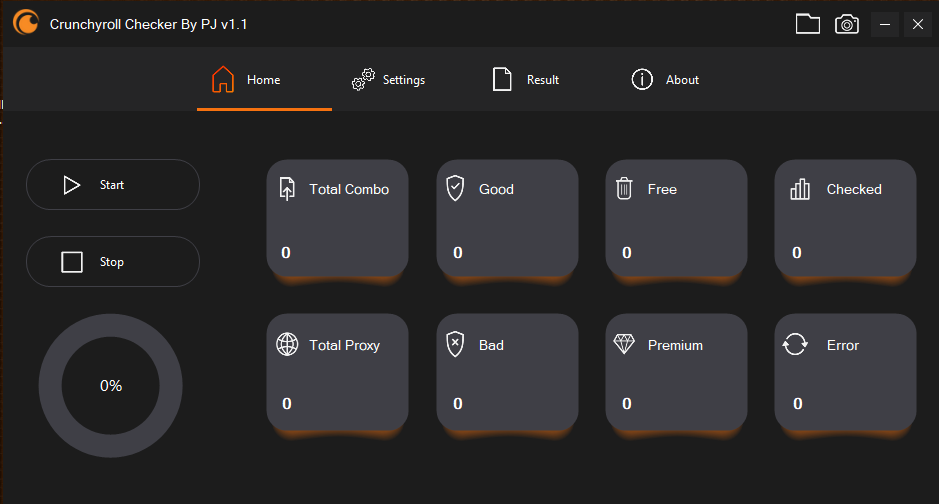Click the Premium diamond icon
Screen dimensions: 939x504
click(x=624, y=344)
